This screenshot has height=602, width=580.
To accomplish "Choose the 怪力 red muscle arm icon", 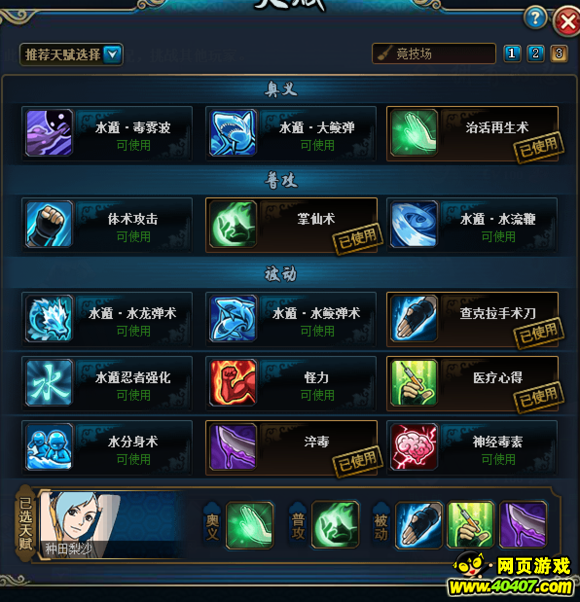I will point(233,382).
